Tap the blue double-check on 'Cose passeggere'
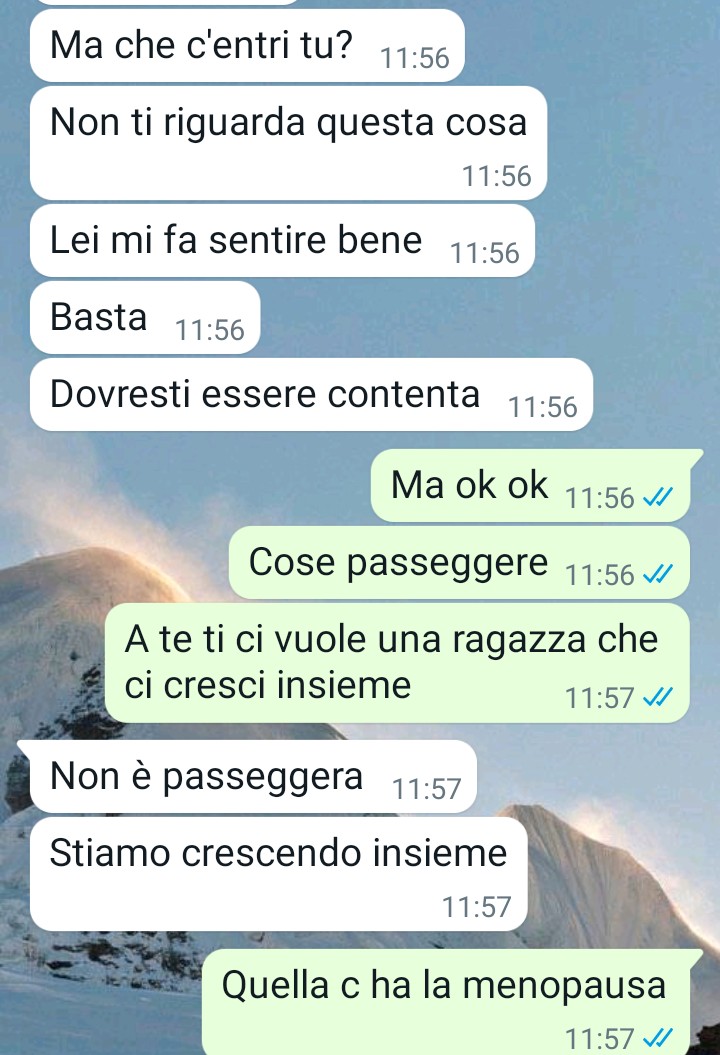 click(657, 574)
